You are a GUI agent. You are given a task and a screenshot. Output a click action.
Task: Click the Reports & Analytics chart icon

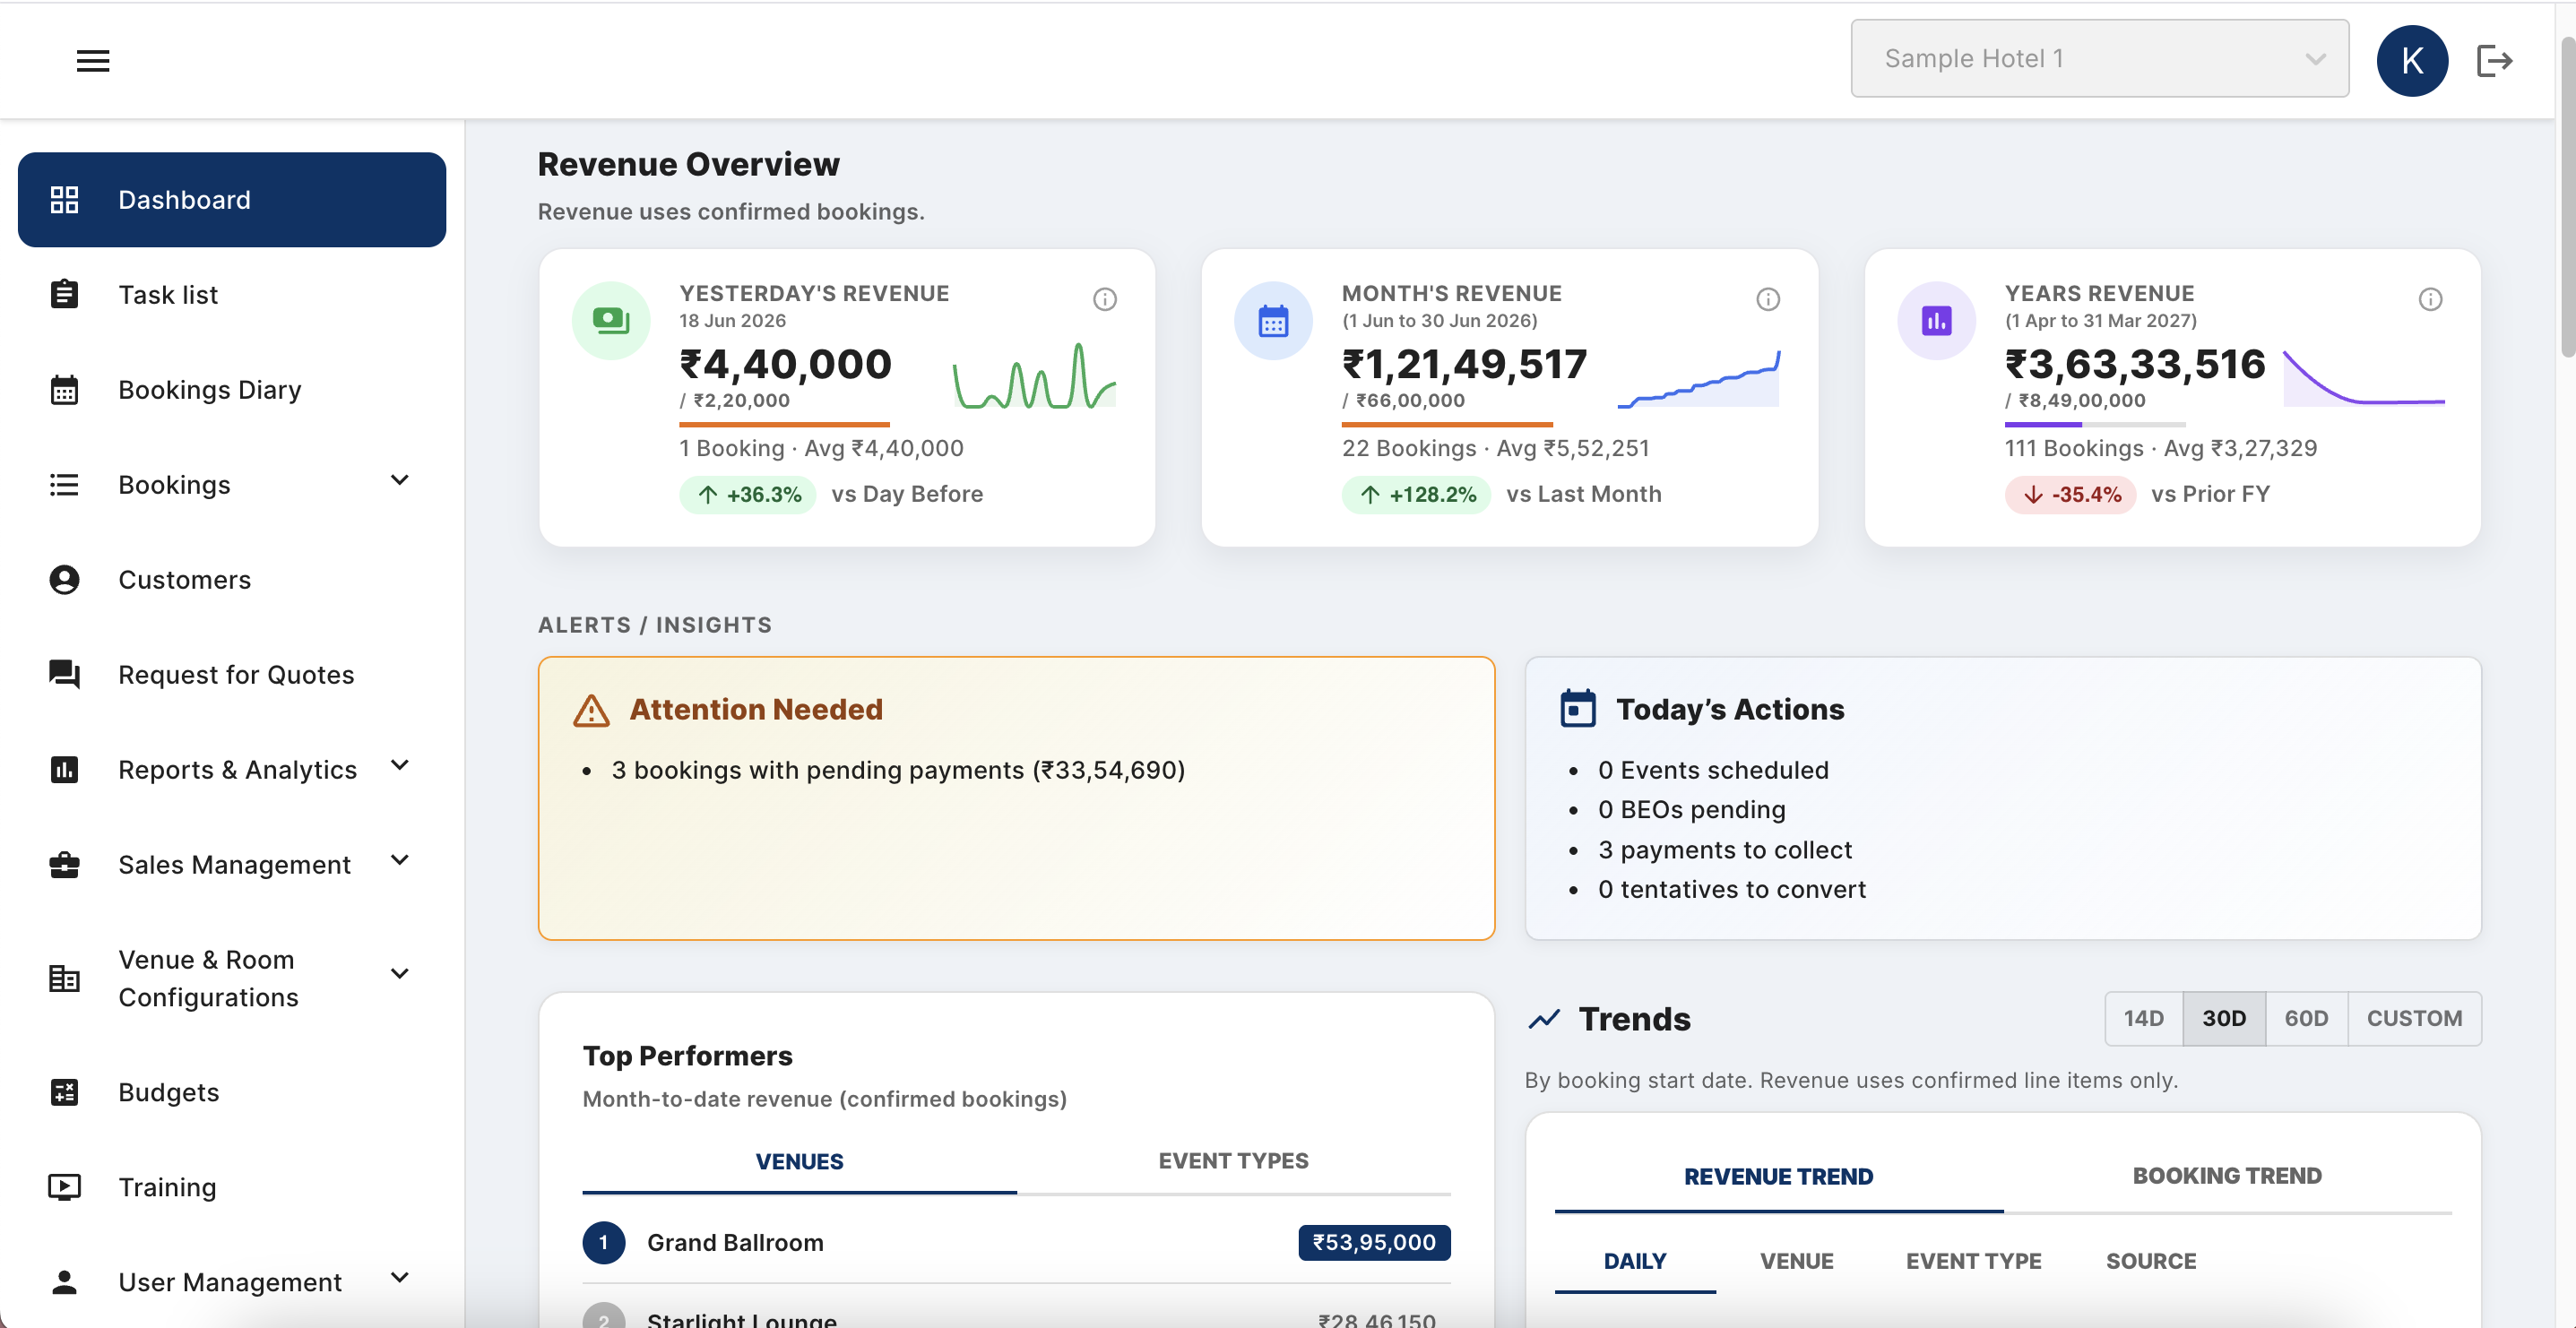[64, 769]
